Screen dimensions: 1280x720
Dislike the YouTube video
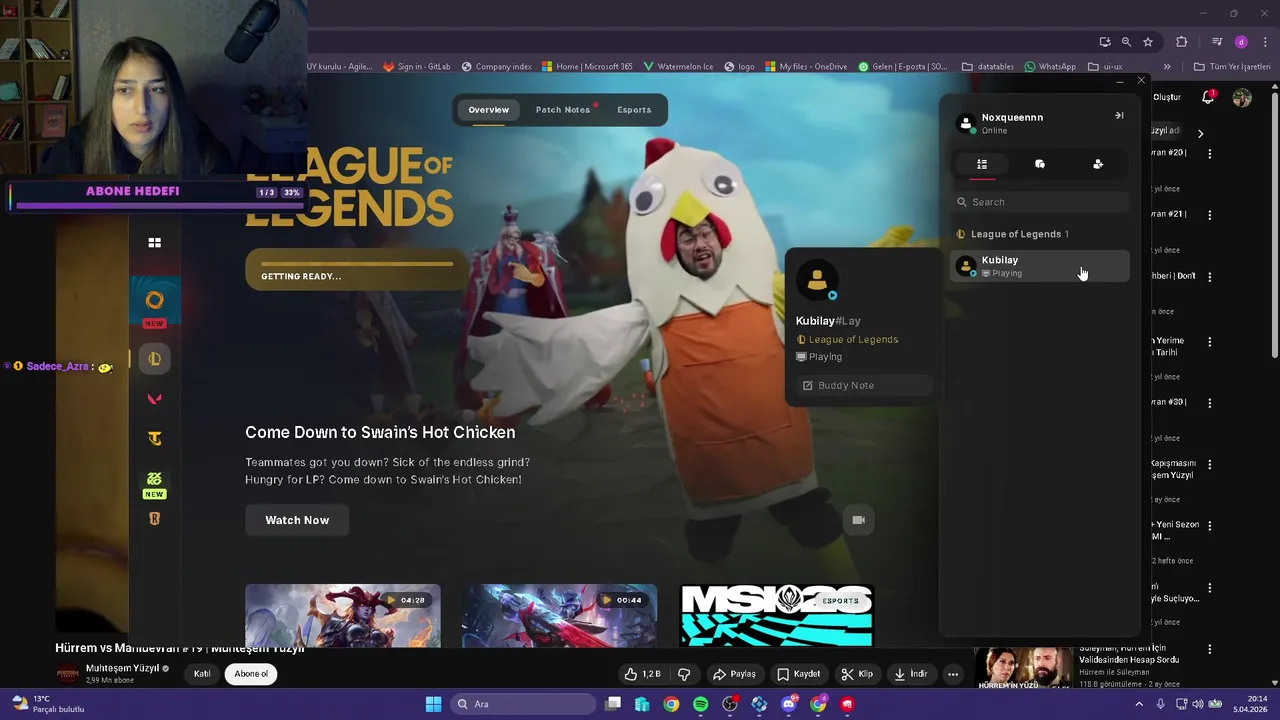(x=684, y=674)
